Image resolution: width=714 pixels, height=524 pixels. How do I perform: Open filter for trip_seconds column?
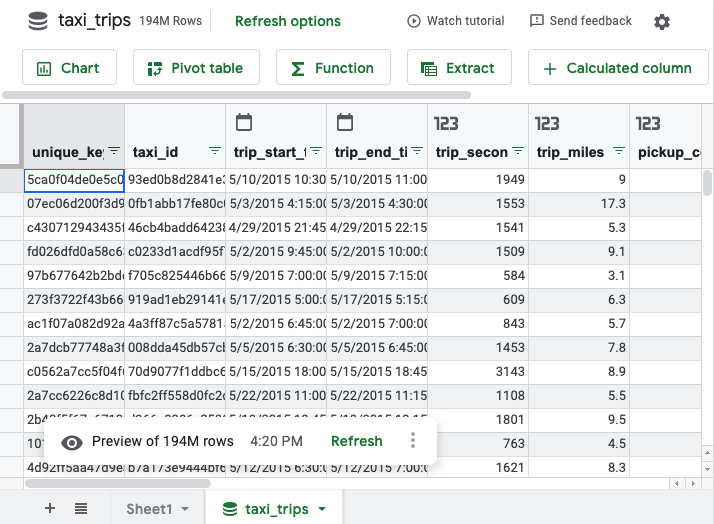(517, 151)
